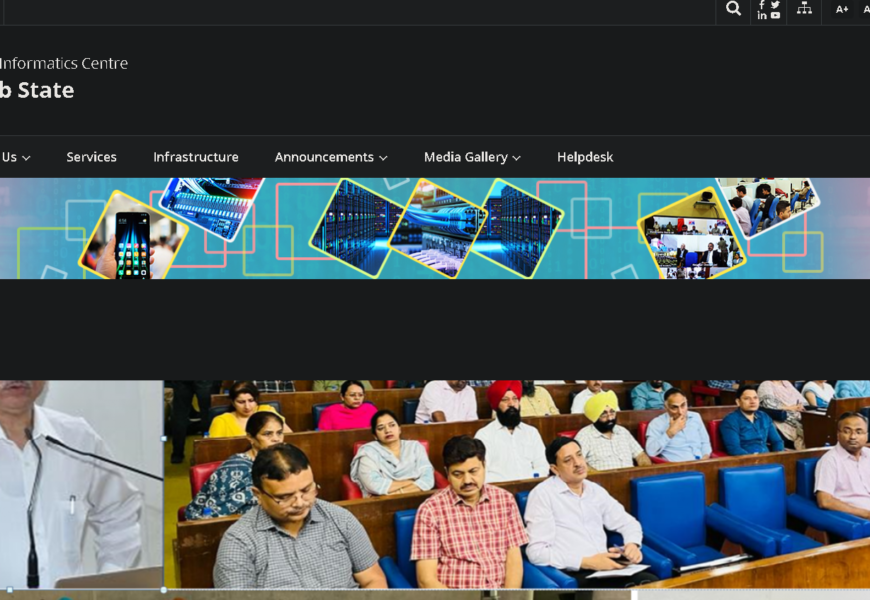Go to the Infrastructure page
The height and width of the screenshot is (600, 870).
tap(196, 157)
